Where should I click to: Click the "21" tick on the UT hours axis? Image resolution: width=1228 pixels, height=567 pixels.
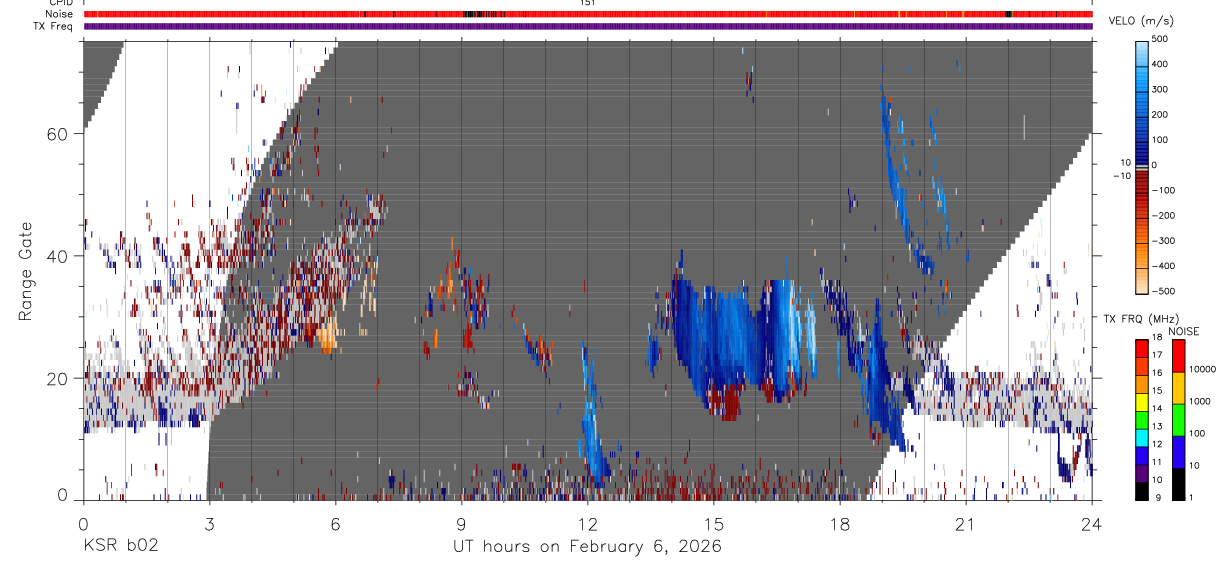tap(965, 524)
